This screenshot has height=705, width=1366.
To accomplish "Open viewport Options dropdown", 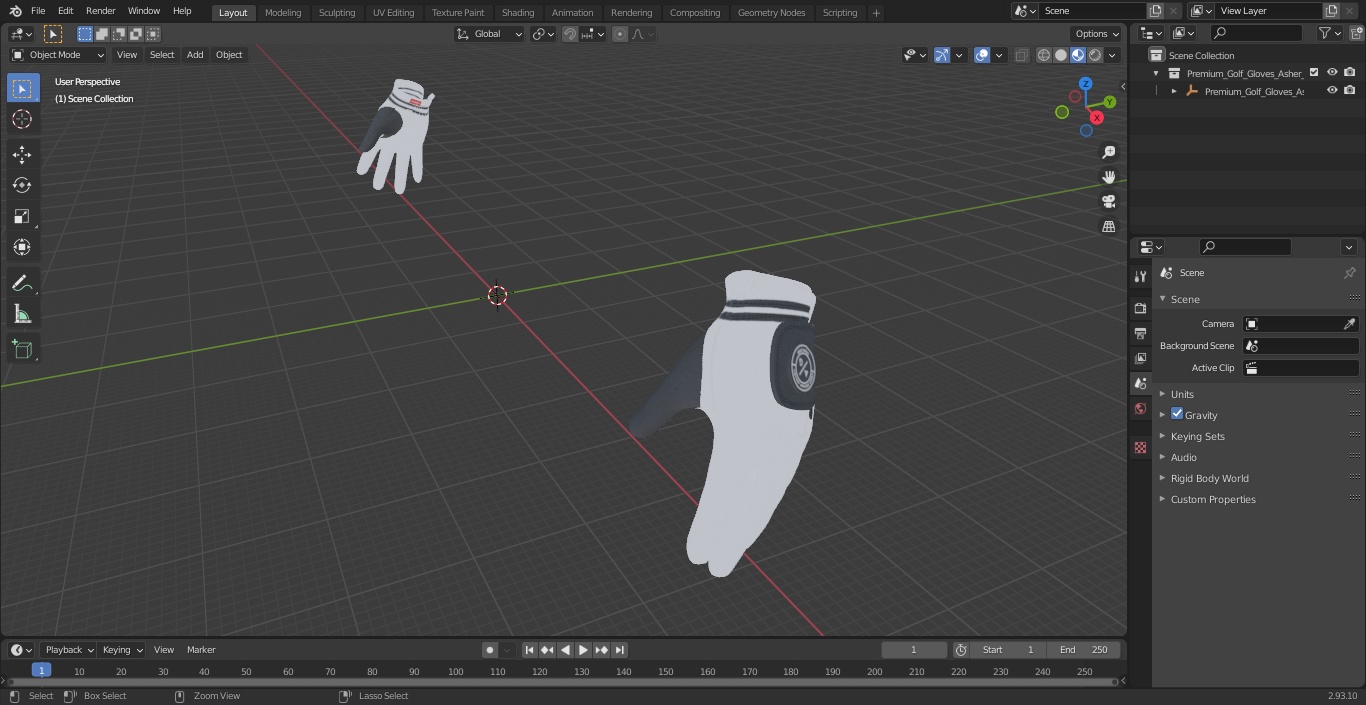I will pyautogui.click(x=1096, y=34).
